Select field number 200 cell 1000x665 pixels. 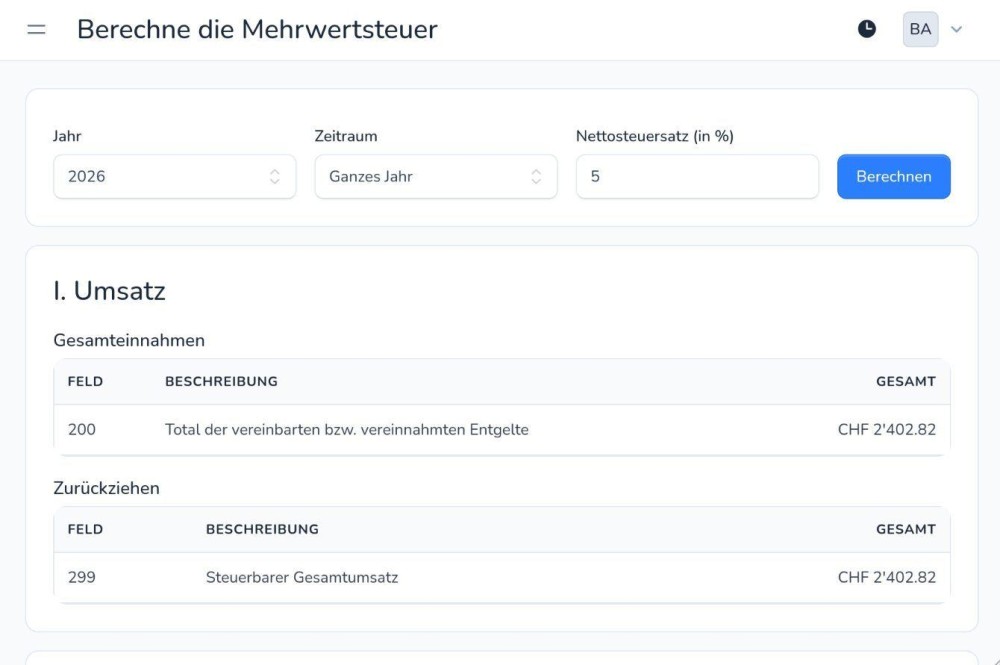[82, 430]
